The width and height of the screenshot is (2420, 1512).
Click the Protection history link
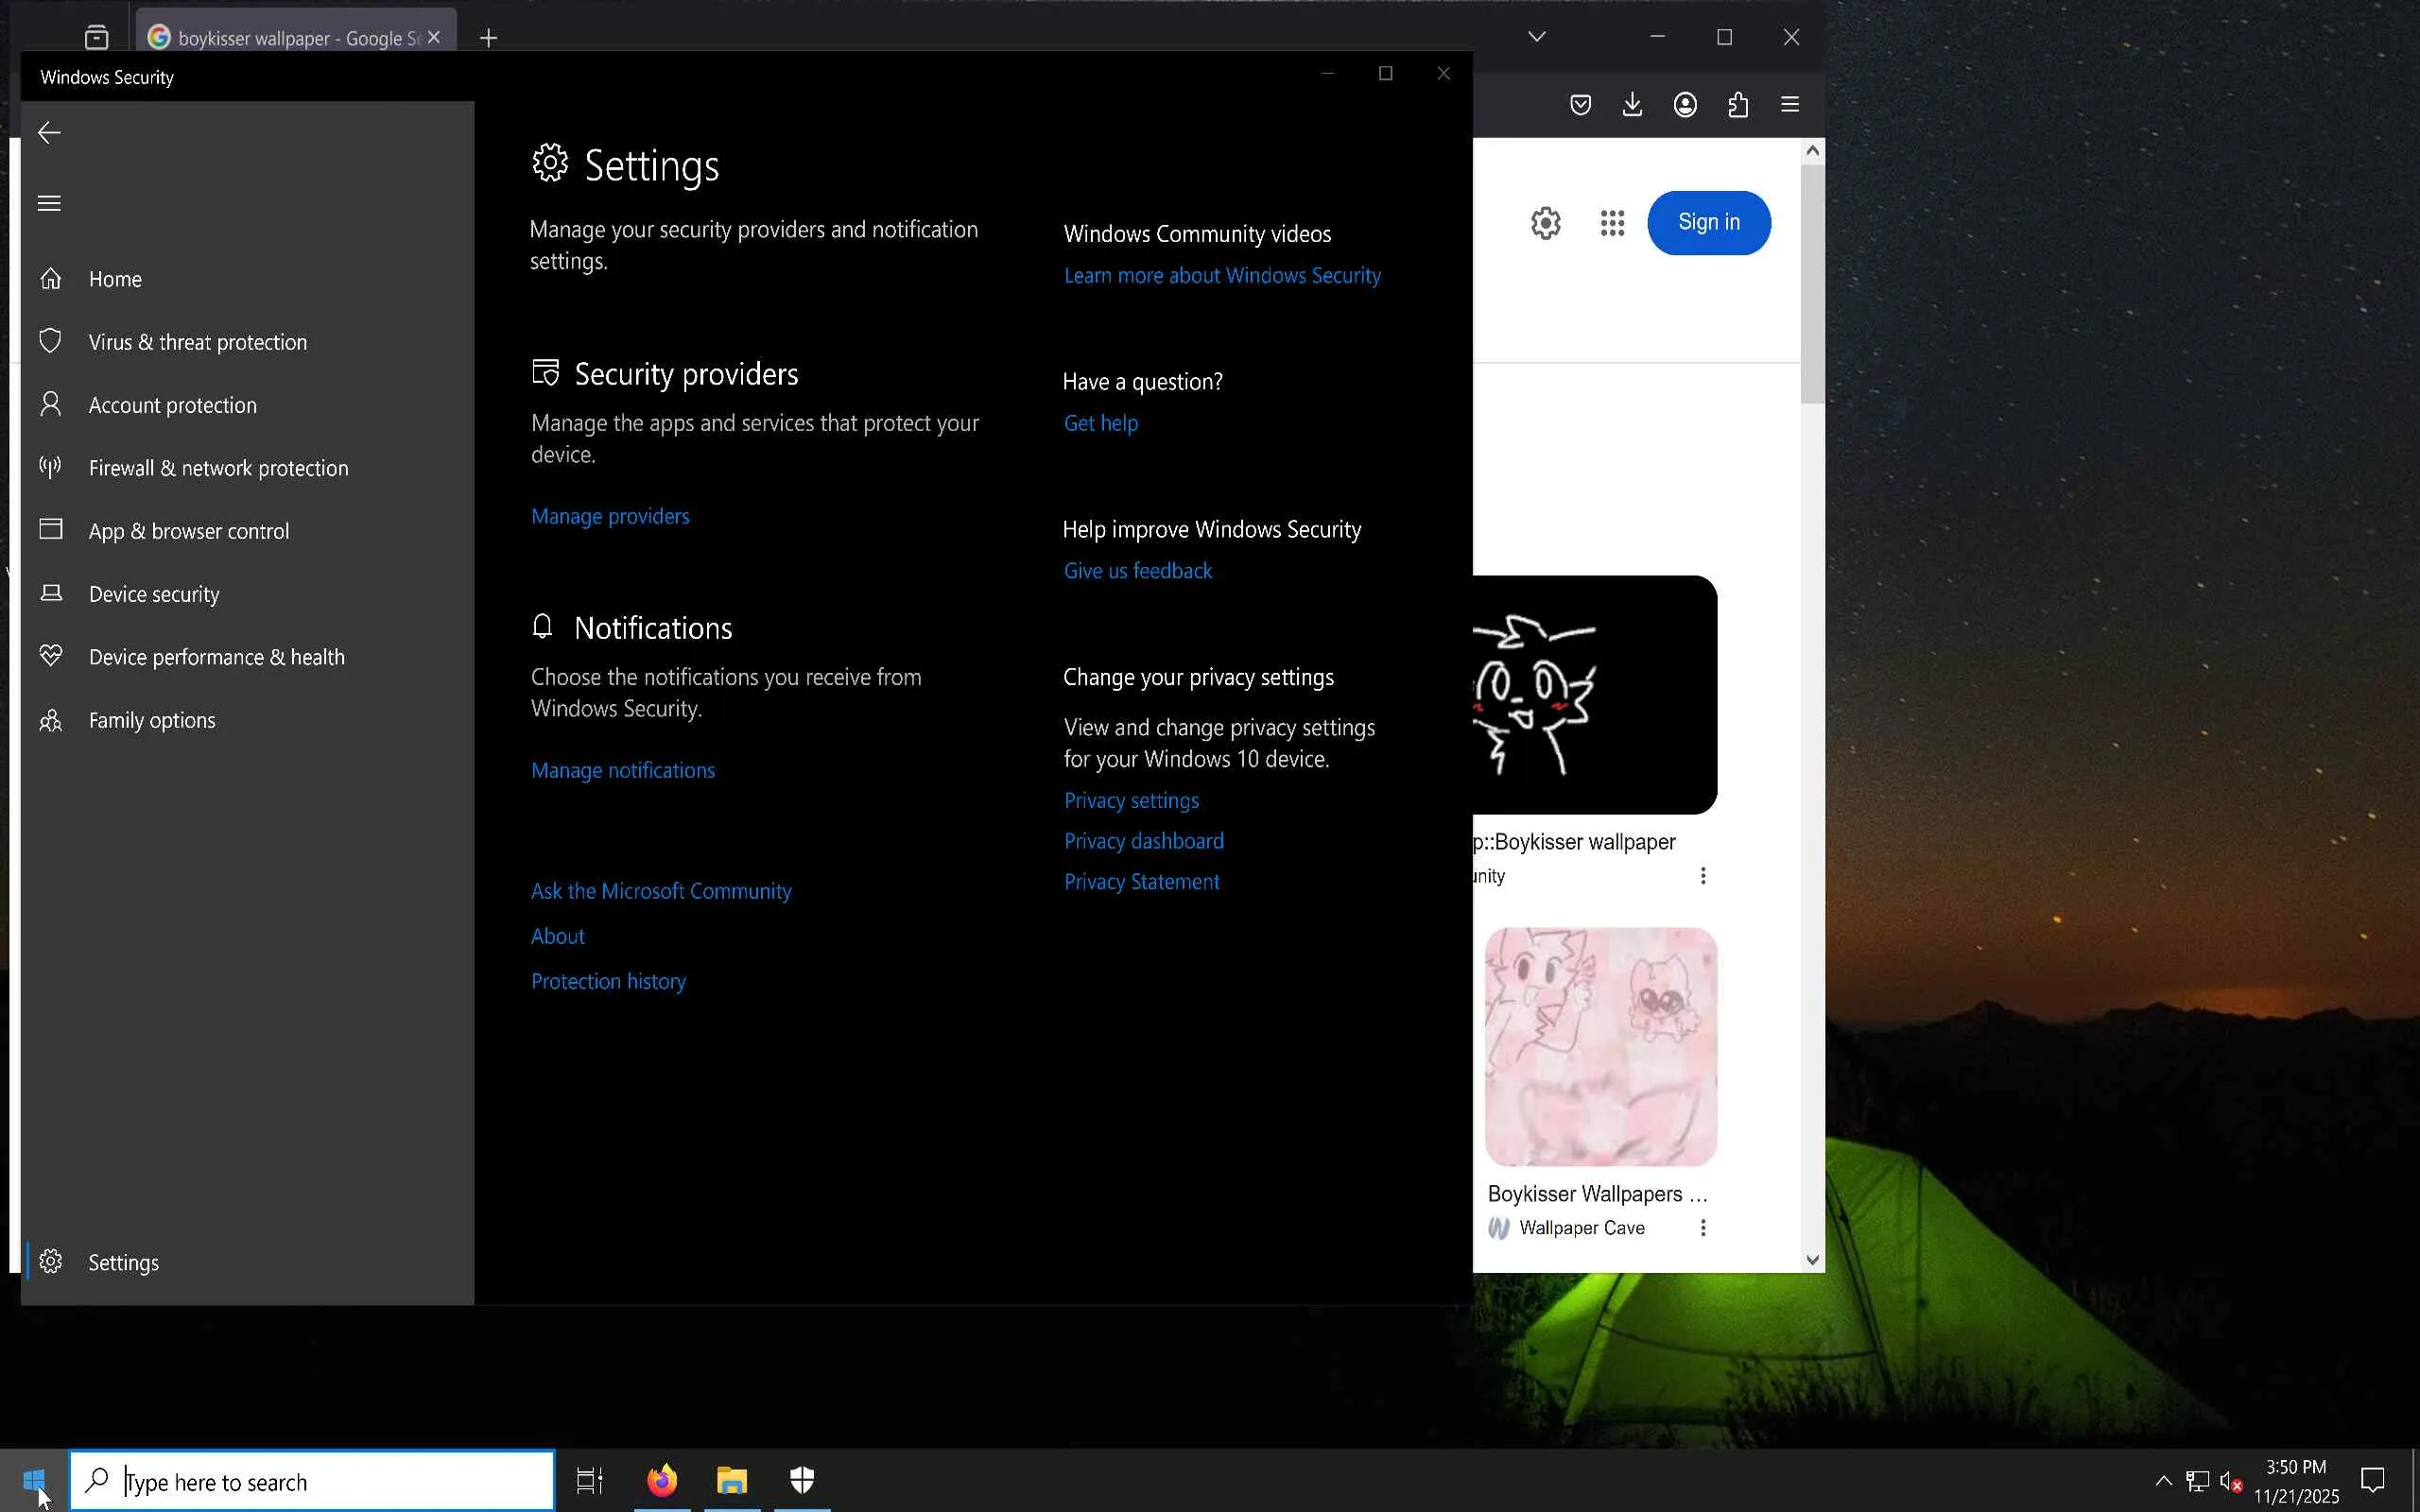608,981
